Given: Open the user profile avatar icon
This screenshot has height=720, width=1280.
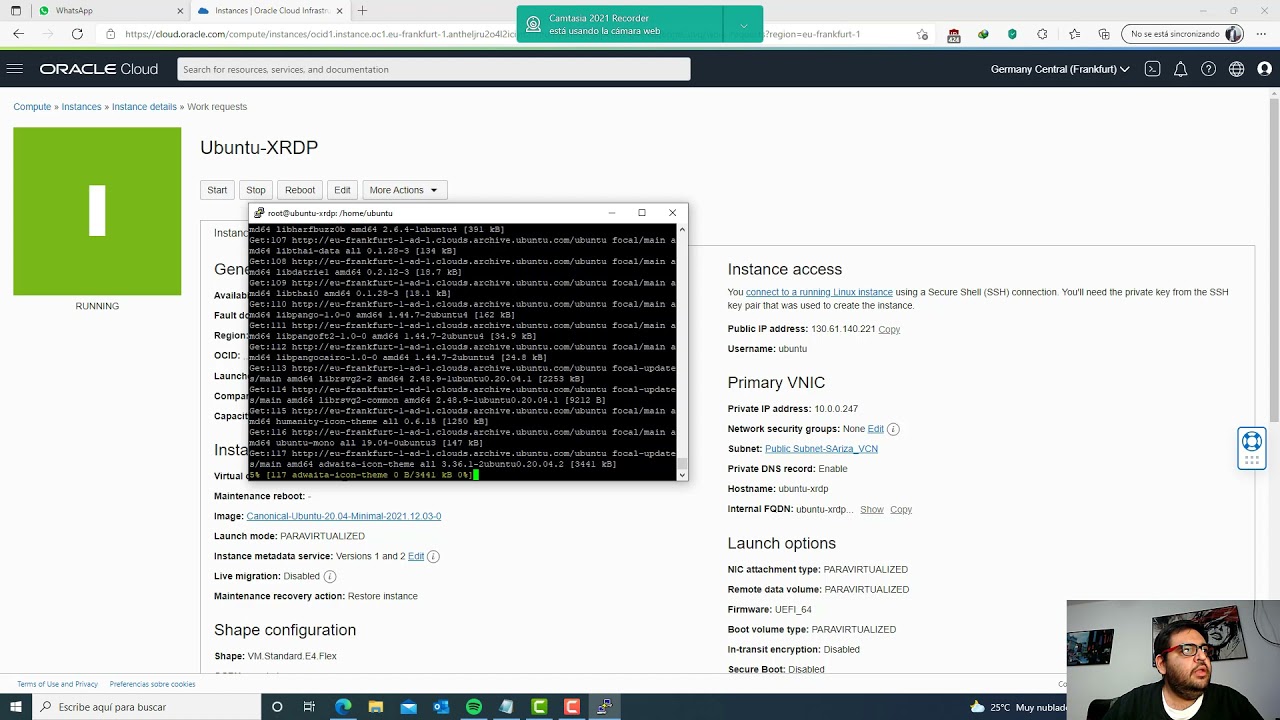Looking at the screenshot, I should [x=1264, y=69].
